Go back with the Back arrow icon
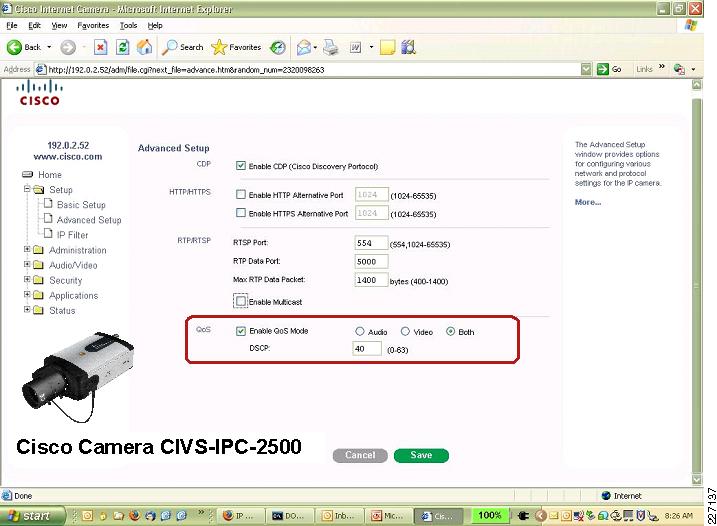The height and width of the screenshot is (526, 717). point(14,47)
